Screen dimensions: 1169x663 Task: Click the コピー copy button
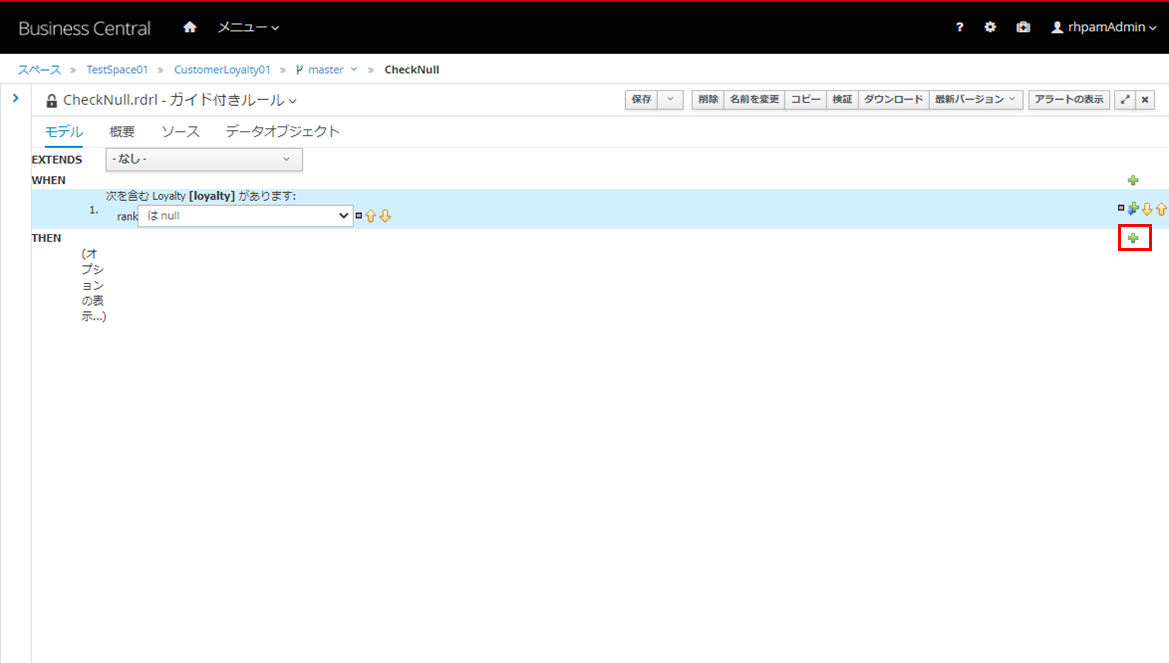(x=805, y=99)
